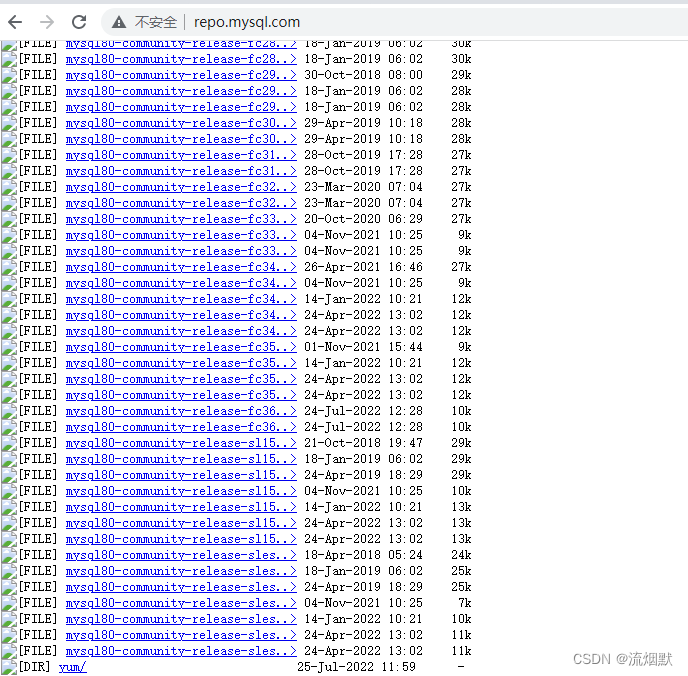Click the file size "24k"
The image size is (688, 676).
pos(461,555)
